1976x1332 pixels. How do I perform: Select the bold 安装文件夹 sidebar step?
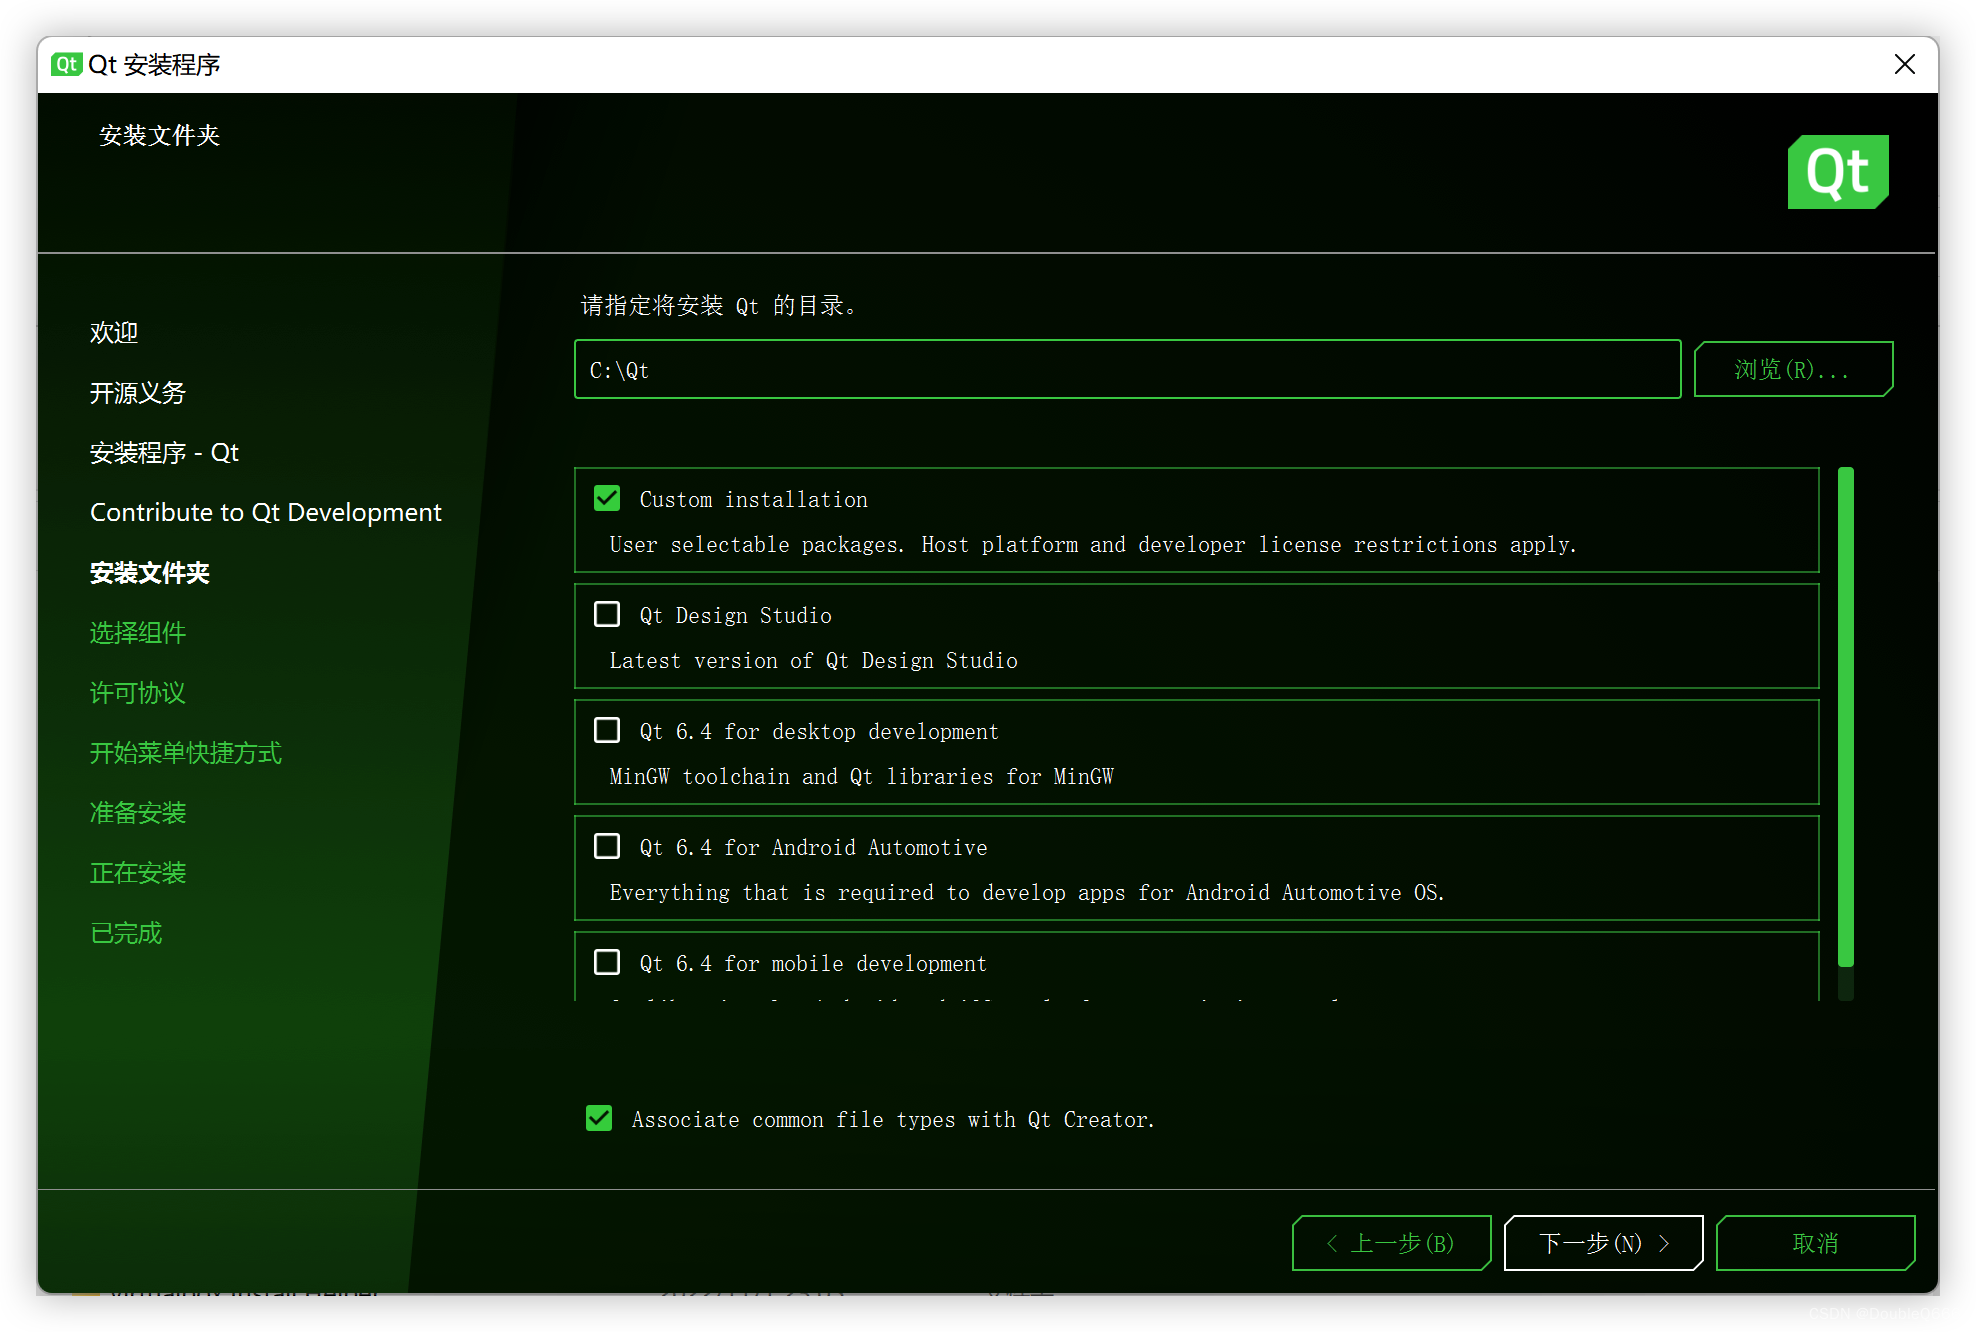pos(150,573)
